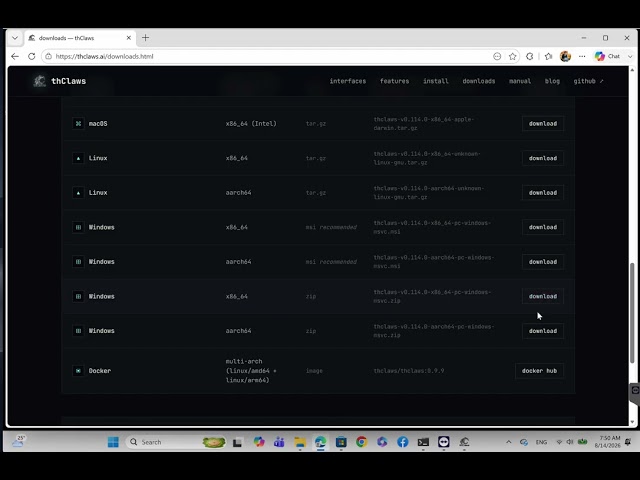Download the Windows aarch64 msi installer

(543, 262)
